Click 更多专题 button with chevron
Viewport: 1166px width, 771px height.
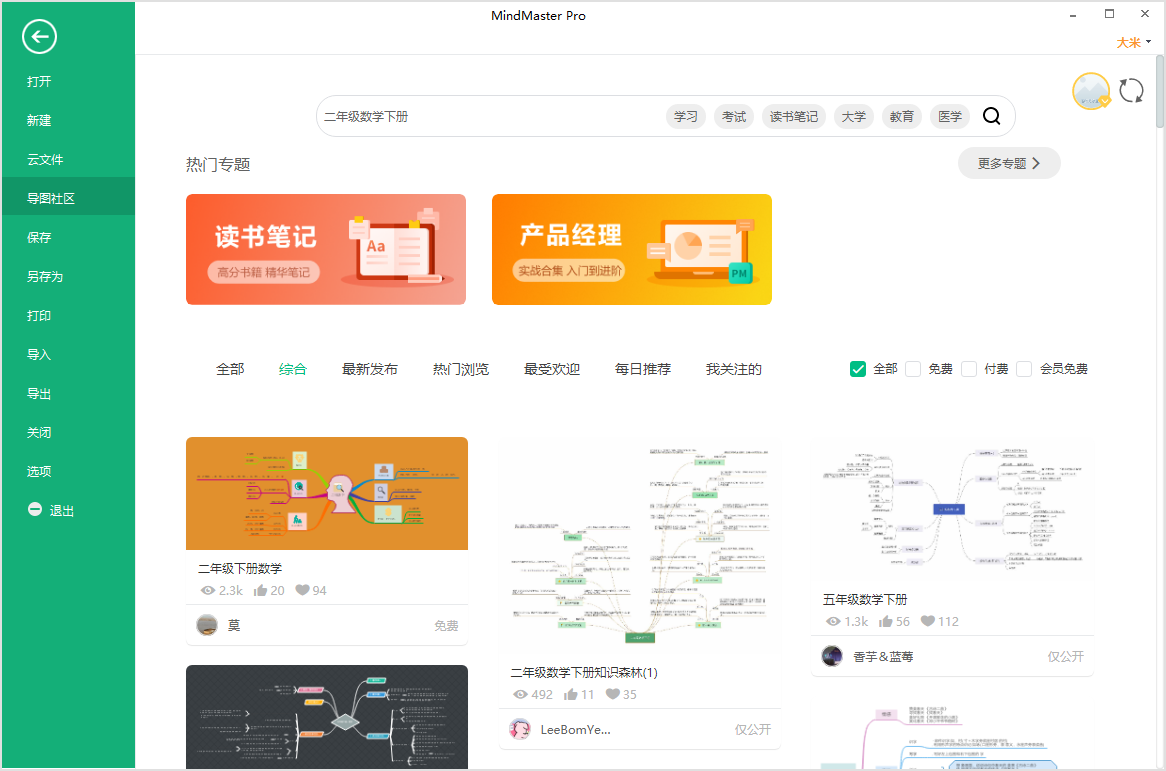(x=1009, y=164)
